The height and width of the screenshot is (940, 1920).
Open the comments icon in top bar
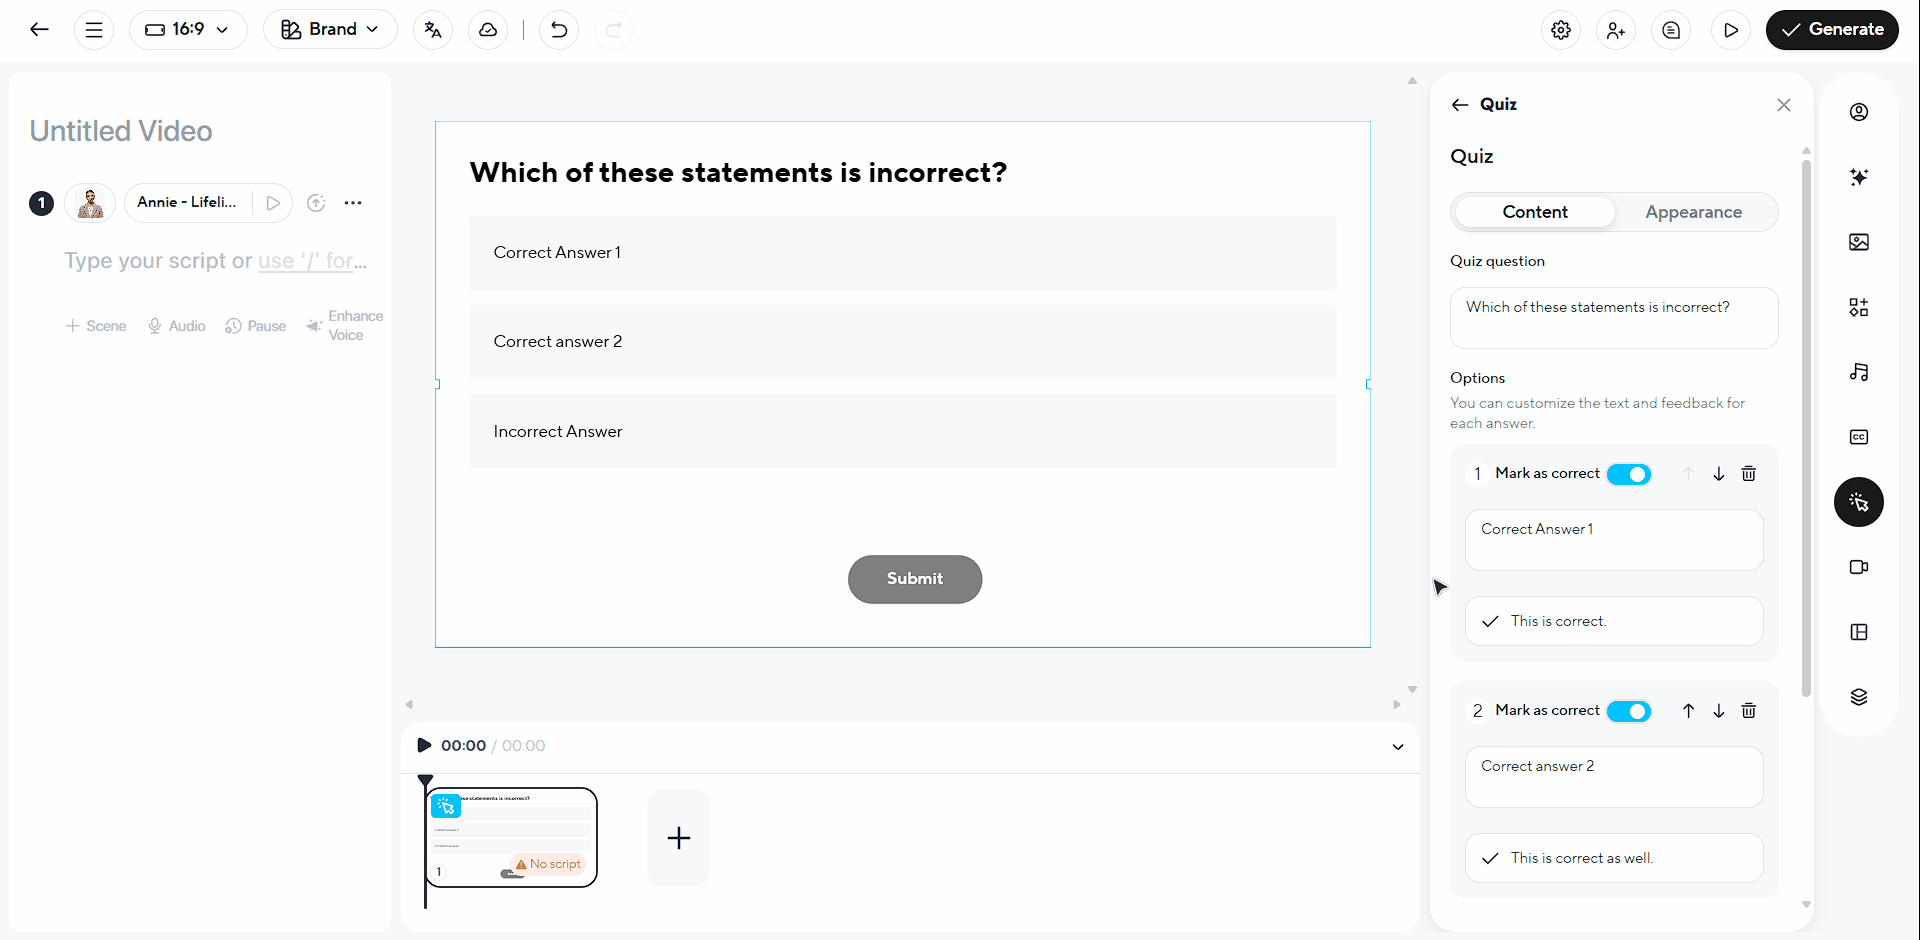point(1671,30)
